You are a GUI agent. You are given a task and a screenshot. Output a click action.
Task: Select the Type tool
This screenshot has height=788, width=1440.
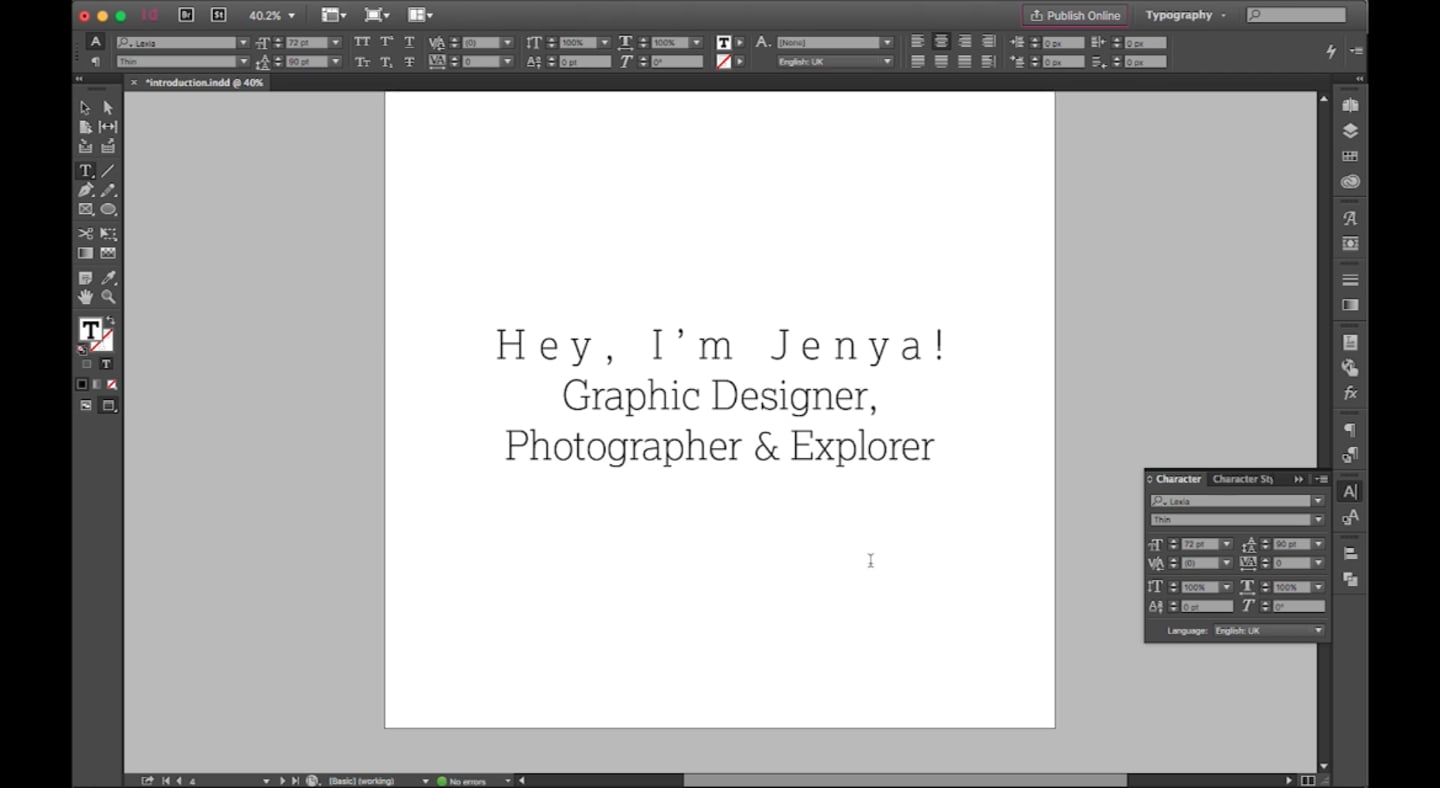tap(86, 170)
